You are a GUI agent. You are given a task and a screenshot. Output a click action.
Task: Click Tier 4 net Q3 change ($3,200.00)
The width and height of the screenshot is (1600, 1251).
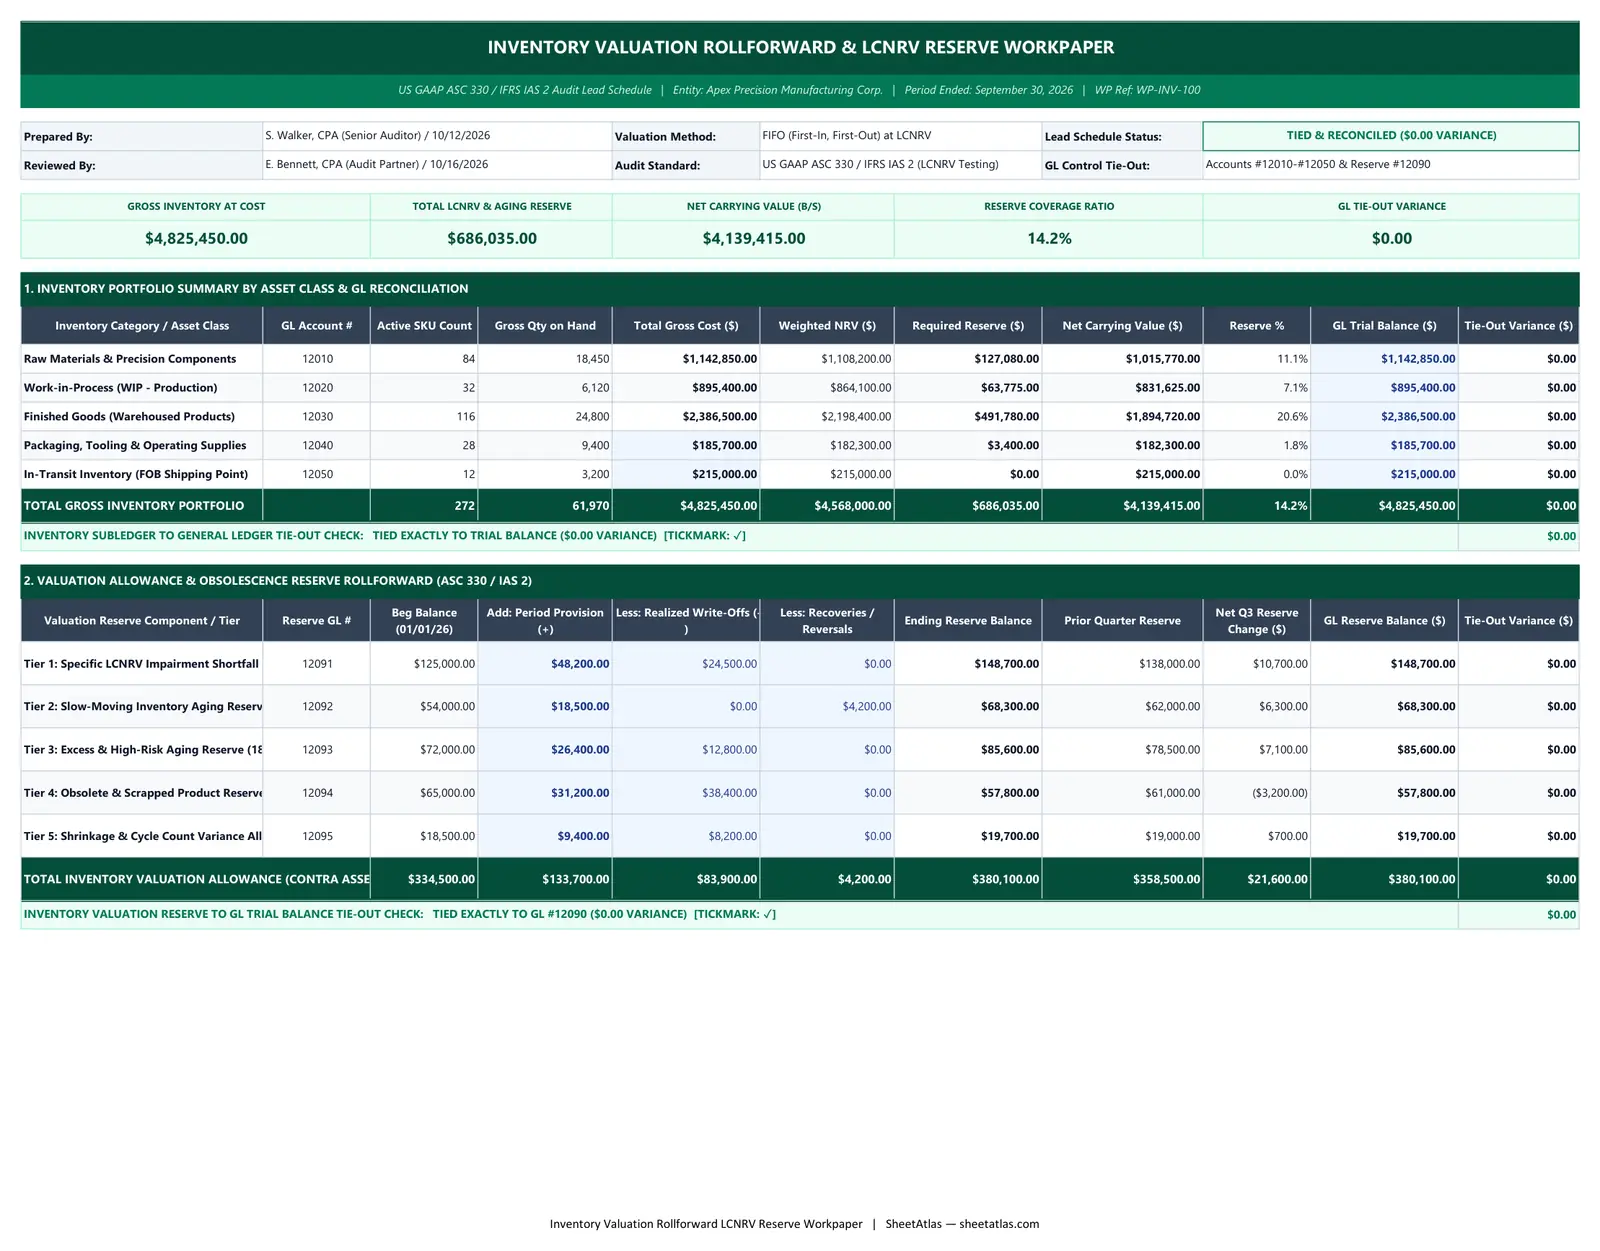pyautogui.click(x=1257, y=793)
